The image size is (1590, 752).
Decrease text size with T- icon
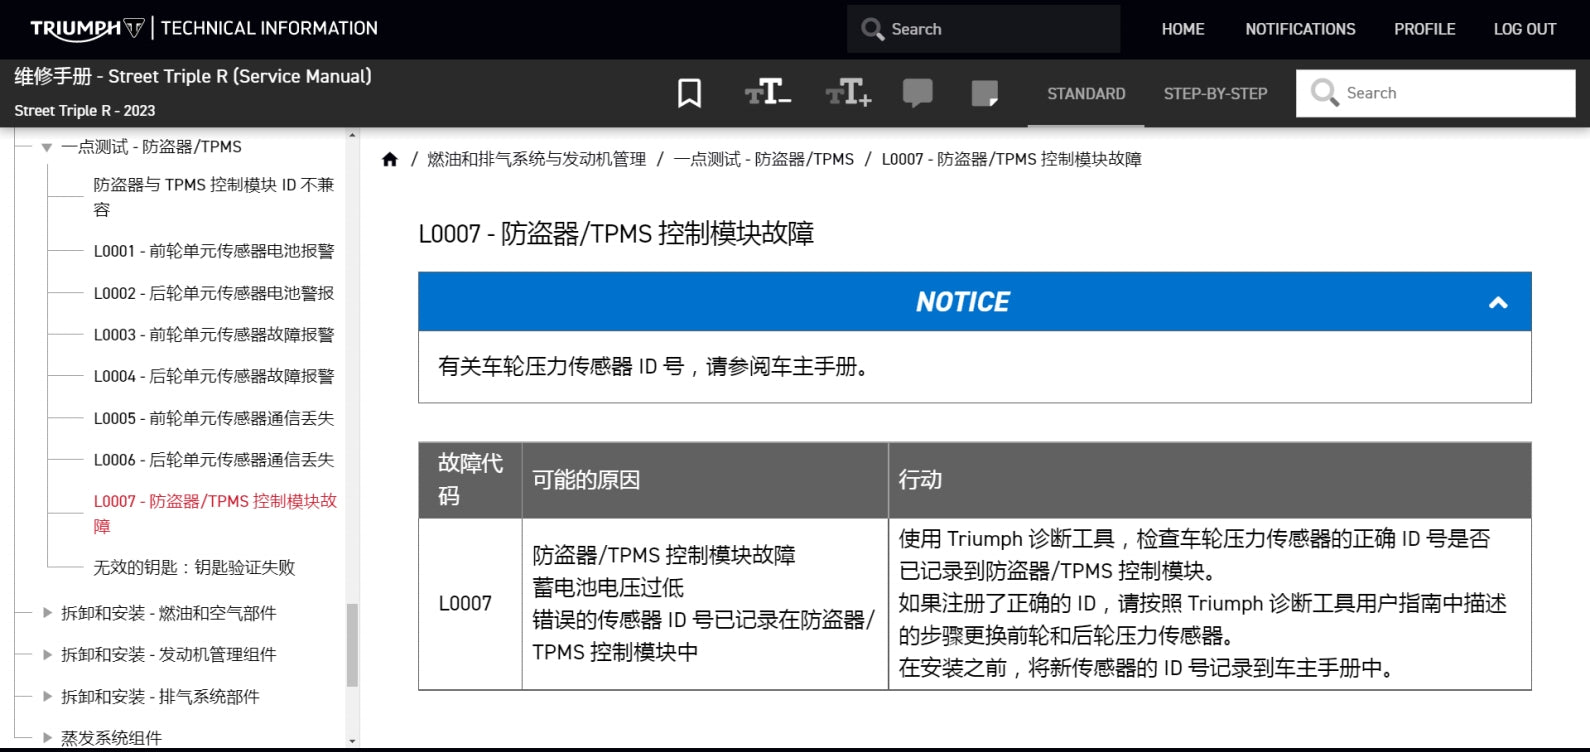[767, 93]
